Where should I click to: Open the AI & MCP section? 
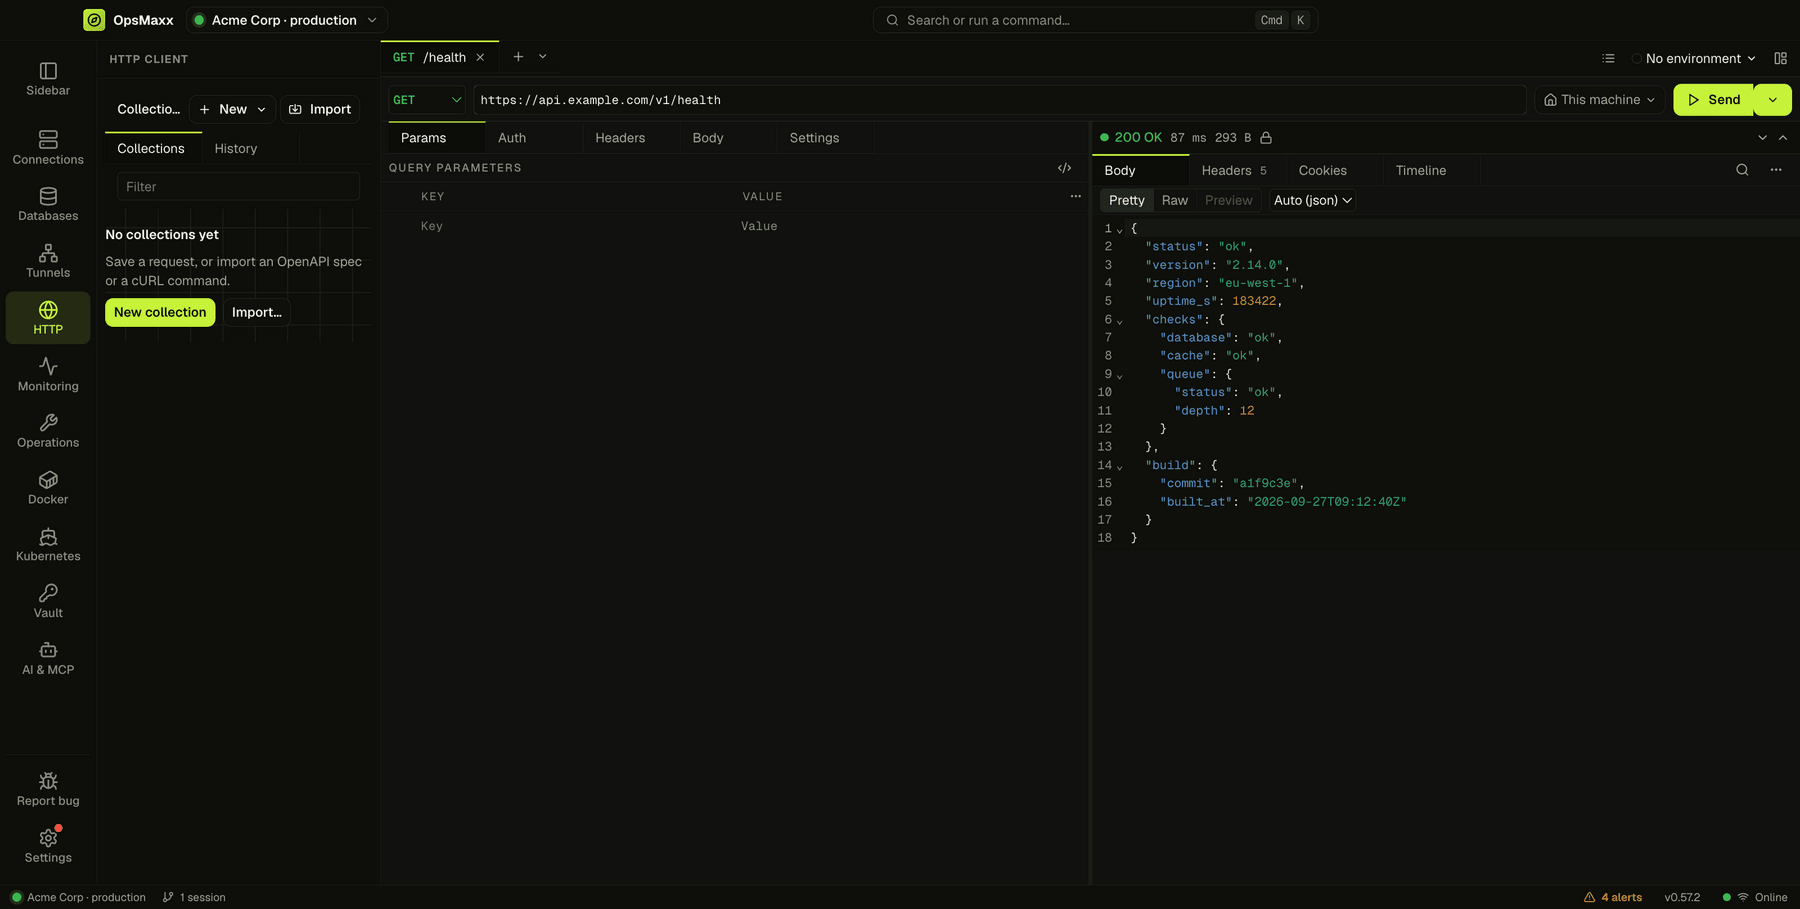click(48, 658)
